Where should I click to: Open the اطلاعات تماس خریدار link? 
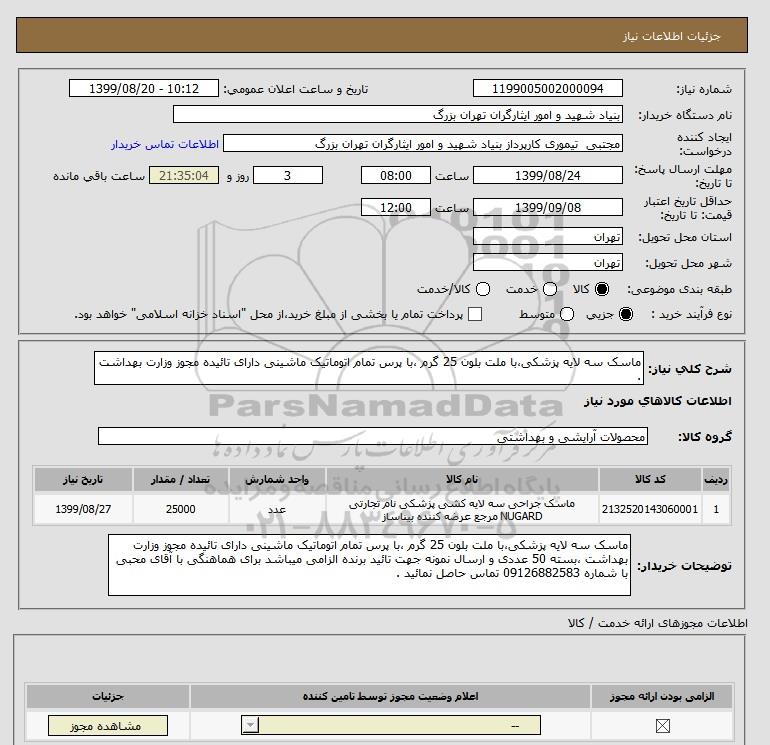(x=165, y=144)
